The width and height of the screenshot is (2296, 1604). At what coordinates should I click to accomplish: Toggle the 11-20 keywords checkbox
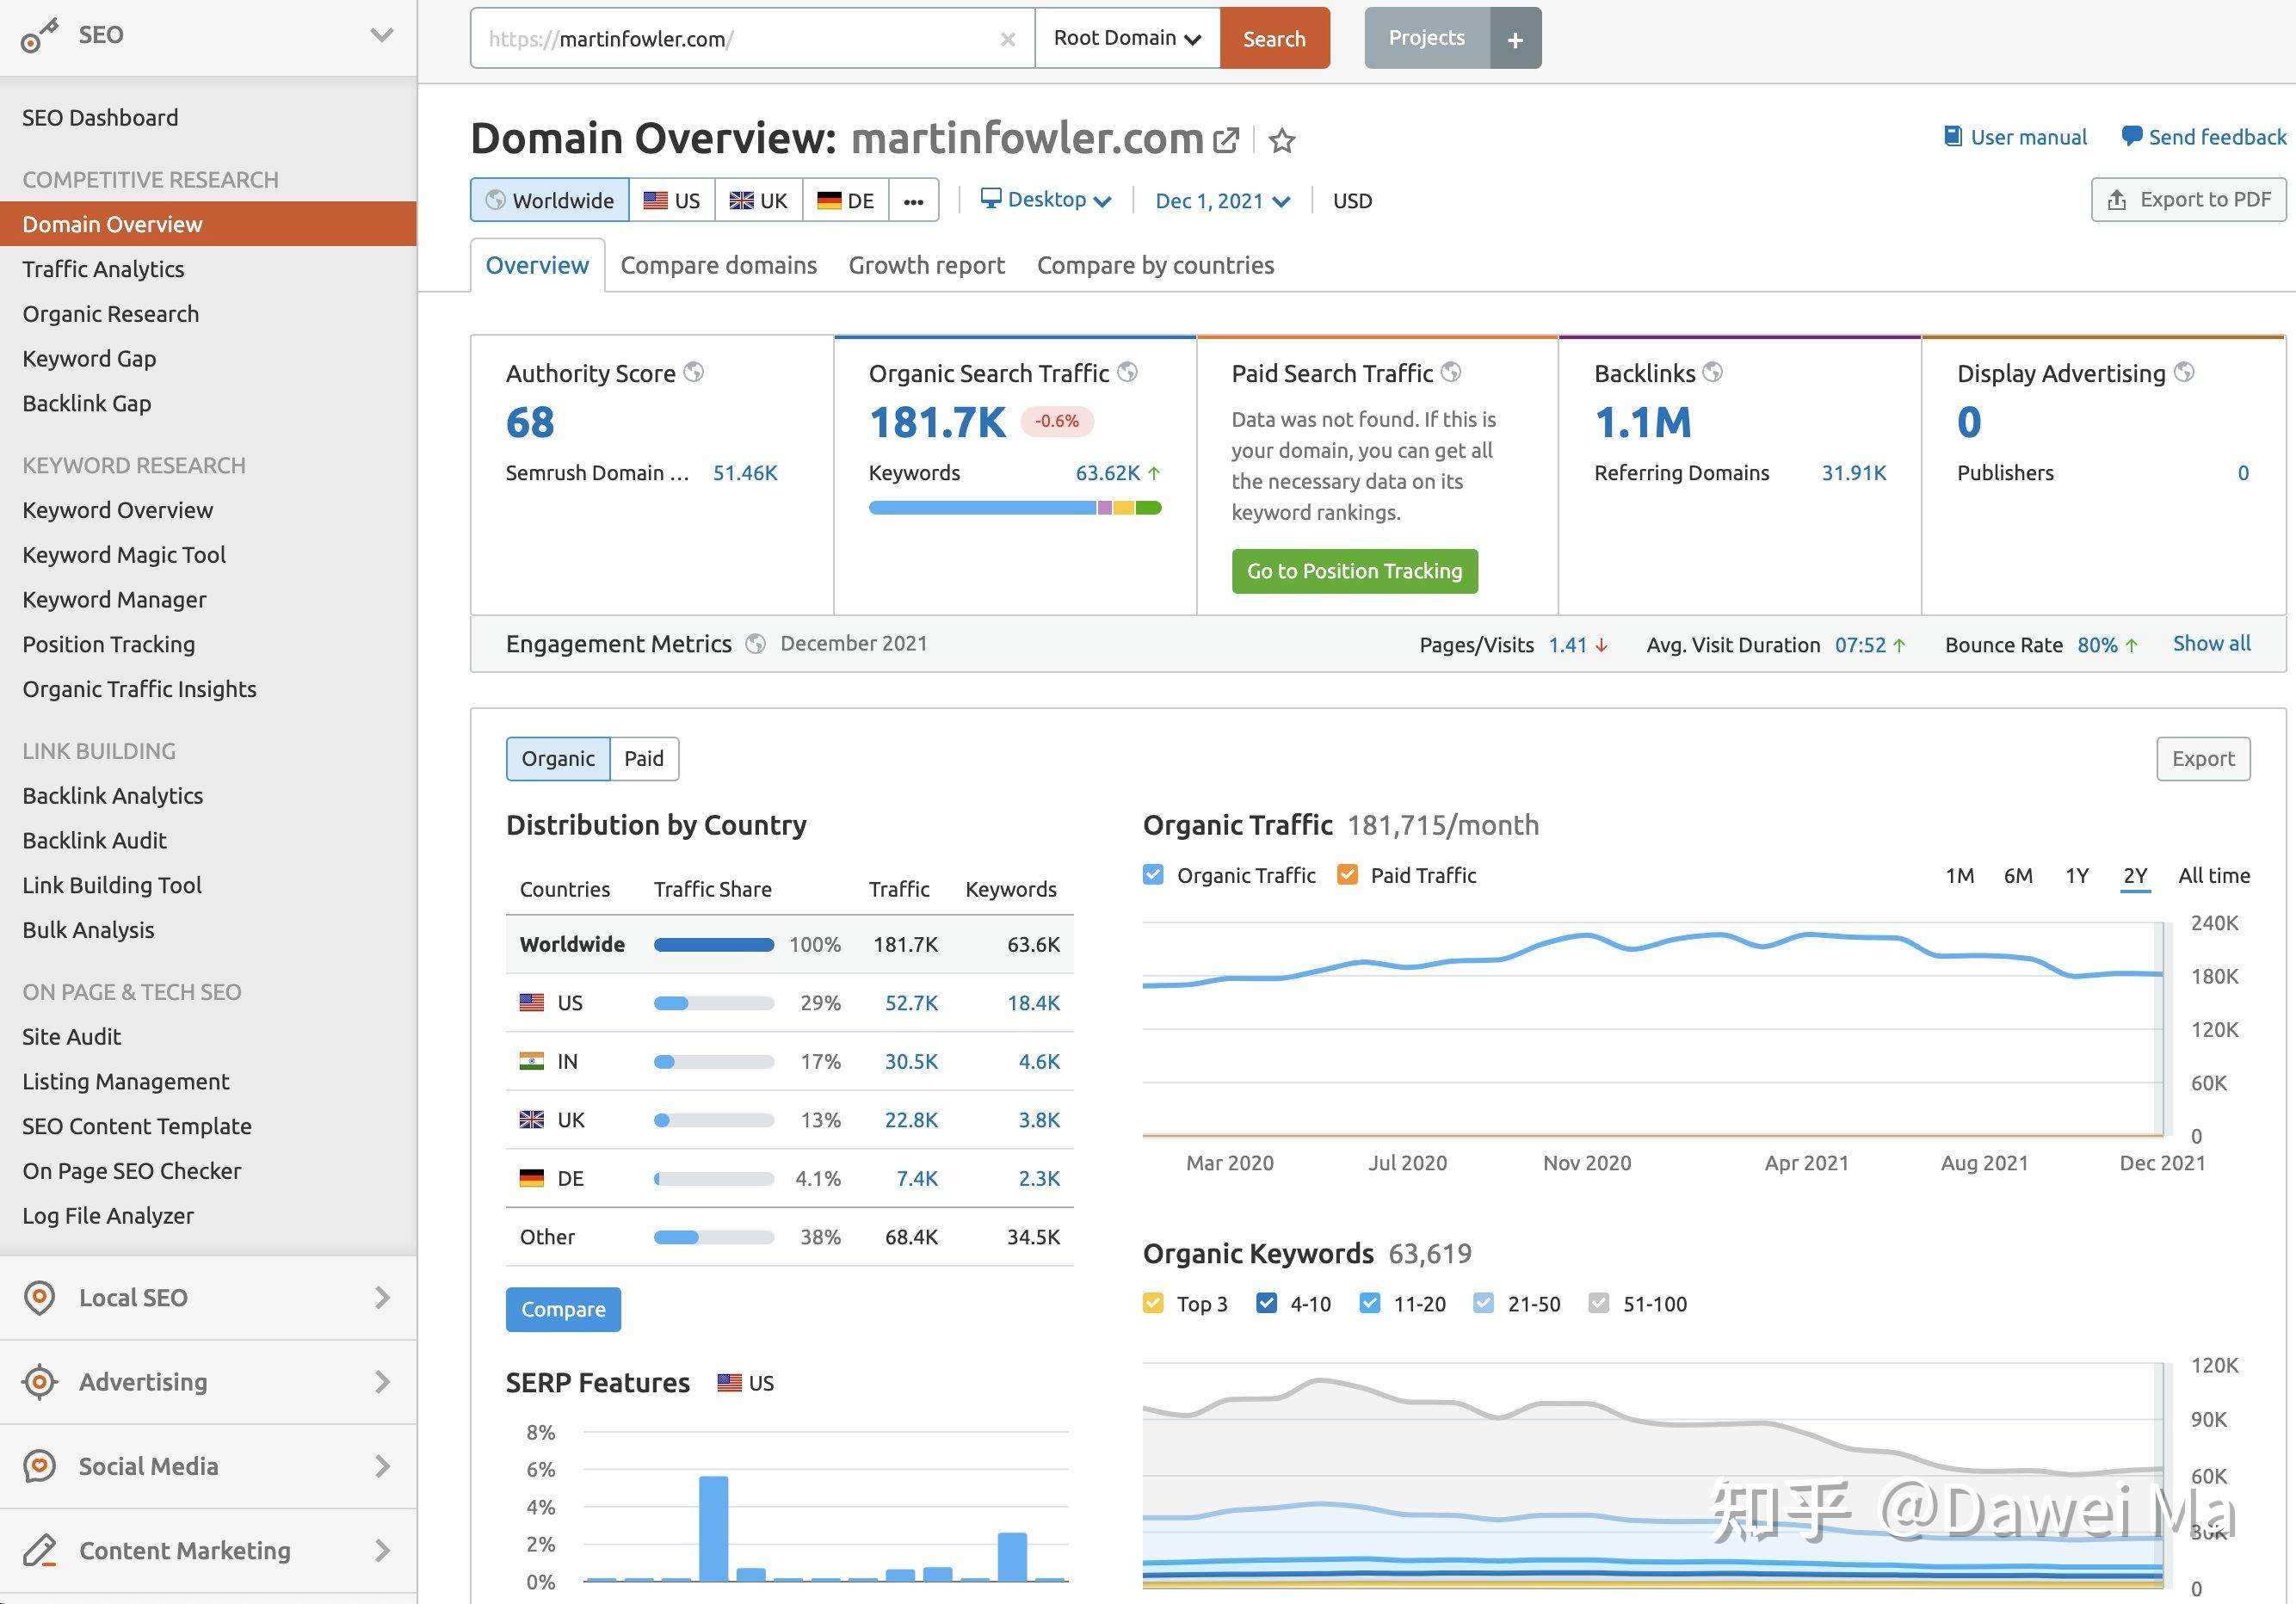click(x=1370, y=1303)
